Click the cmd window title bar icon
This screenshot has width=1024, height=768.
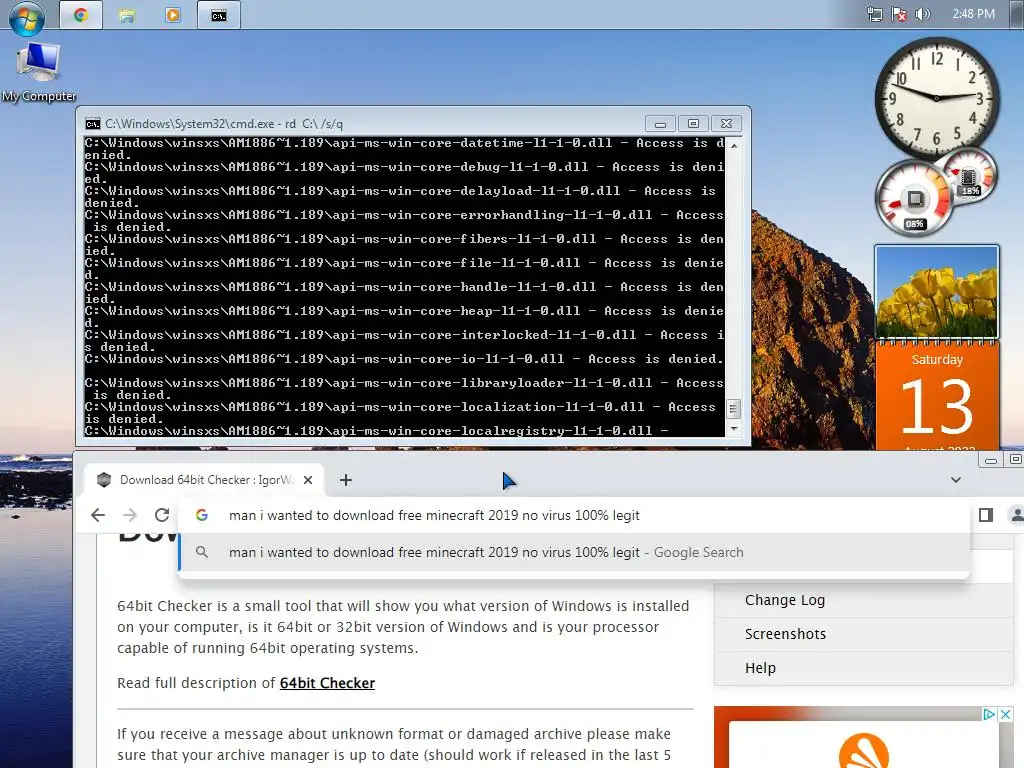pos(93,123)
